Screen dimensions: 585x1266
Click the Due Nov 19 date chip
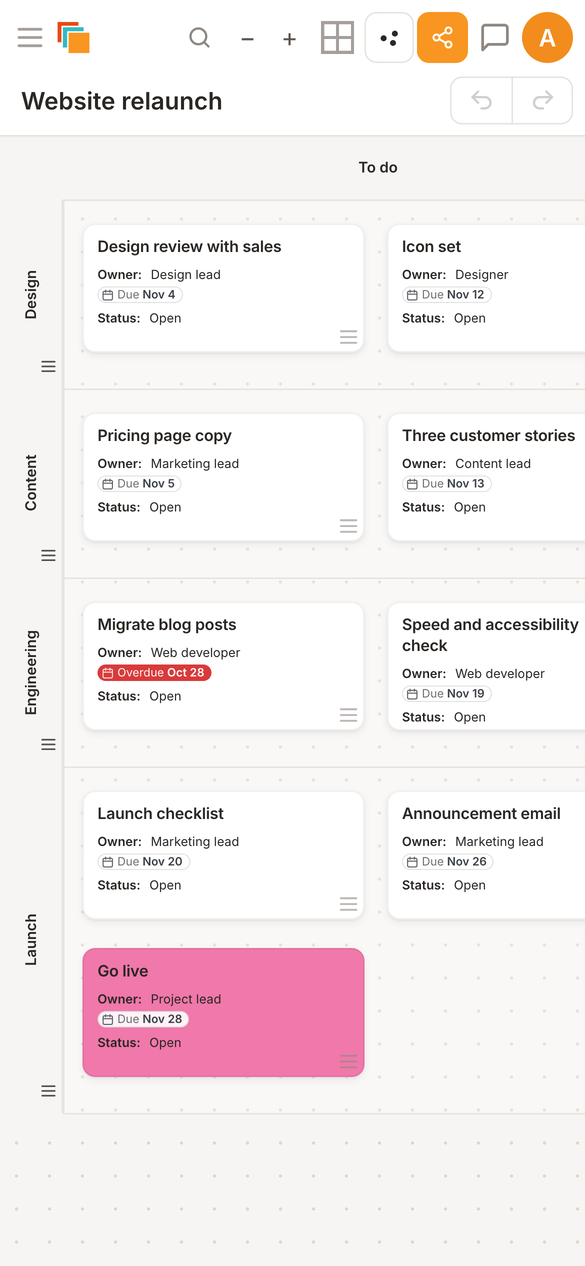(447, 694)
